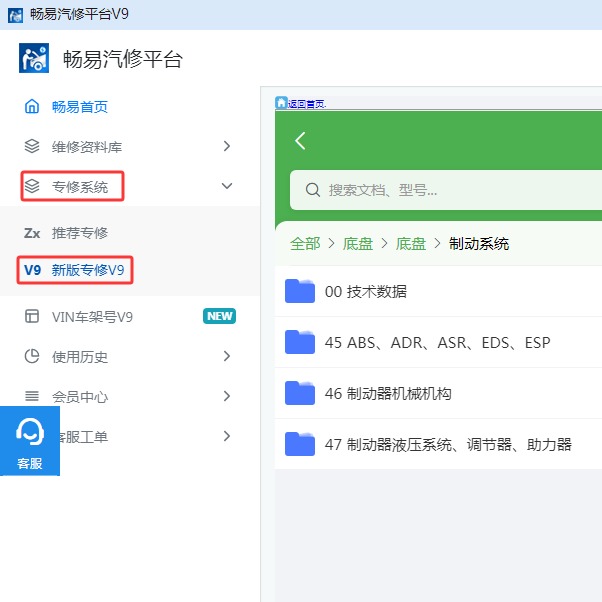The width and height of the screenshot is (602, 602).
Task: Click 制动系统 breadcrumb text
Action: (479, 243)
